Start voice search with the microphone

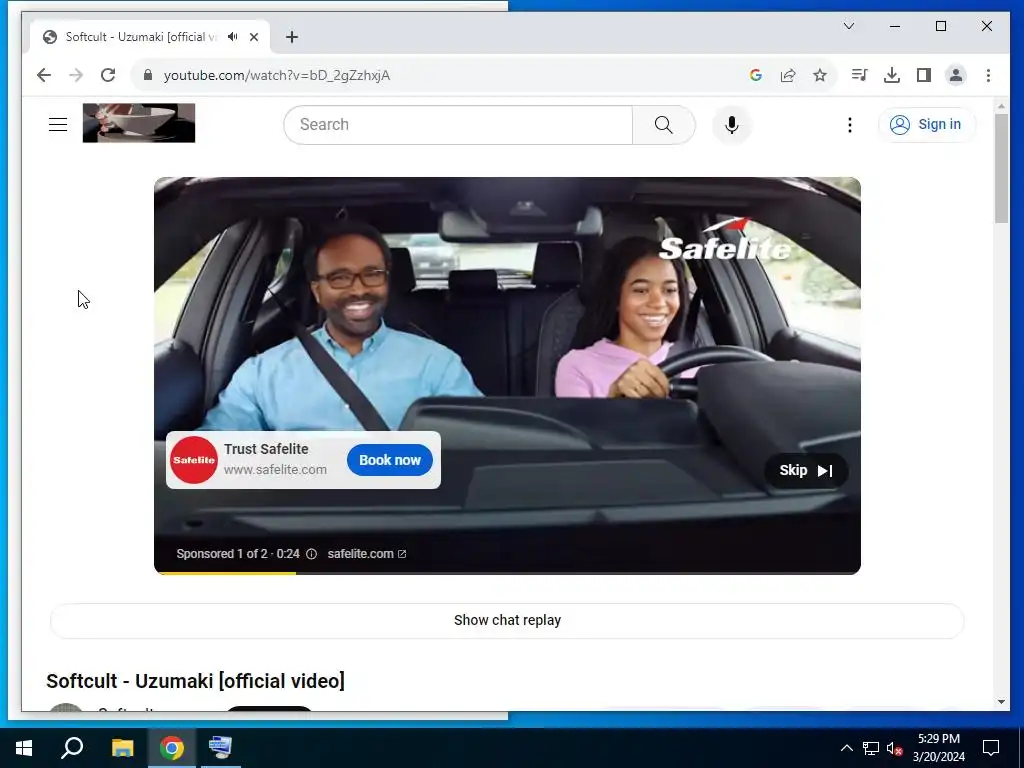[x=732, y=125]
